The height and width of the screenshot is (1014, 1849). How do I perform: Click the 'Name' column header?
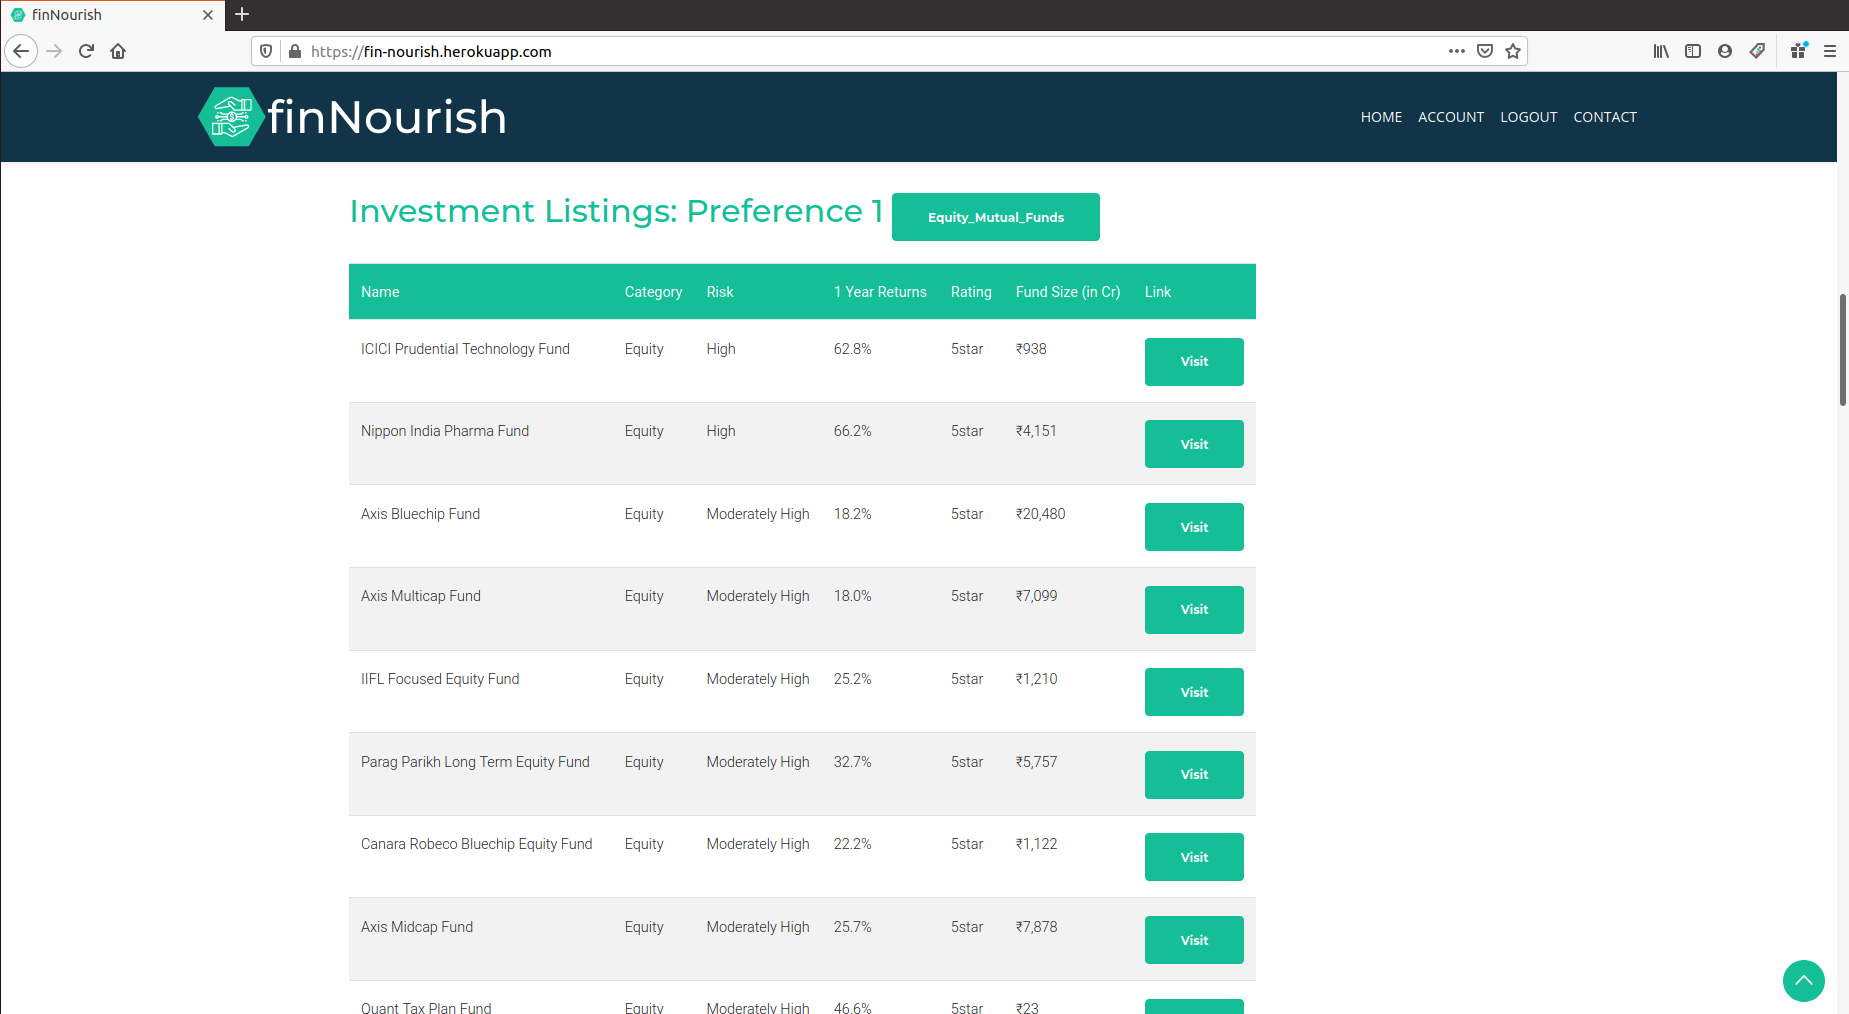tap(380, 292)
